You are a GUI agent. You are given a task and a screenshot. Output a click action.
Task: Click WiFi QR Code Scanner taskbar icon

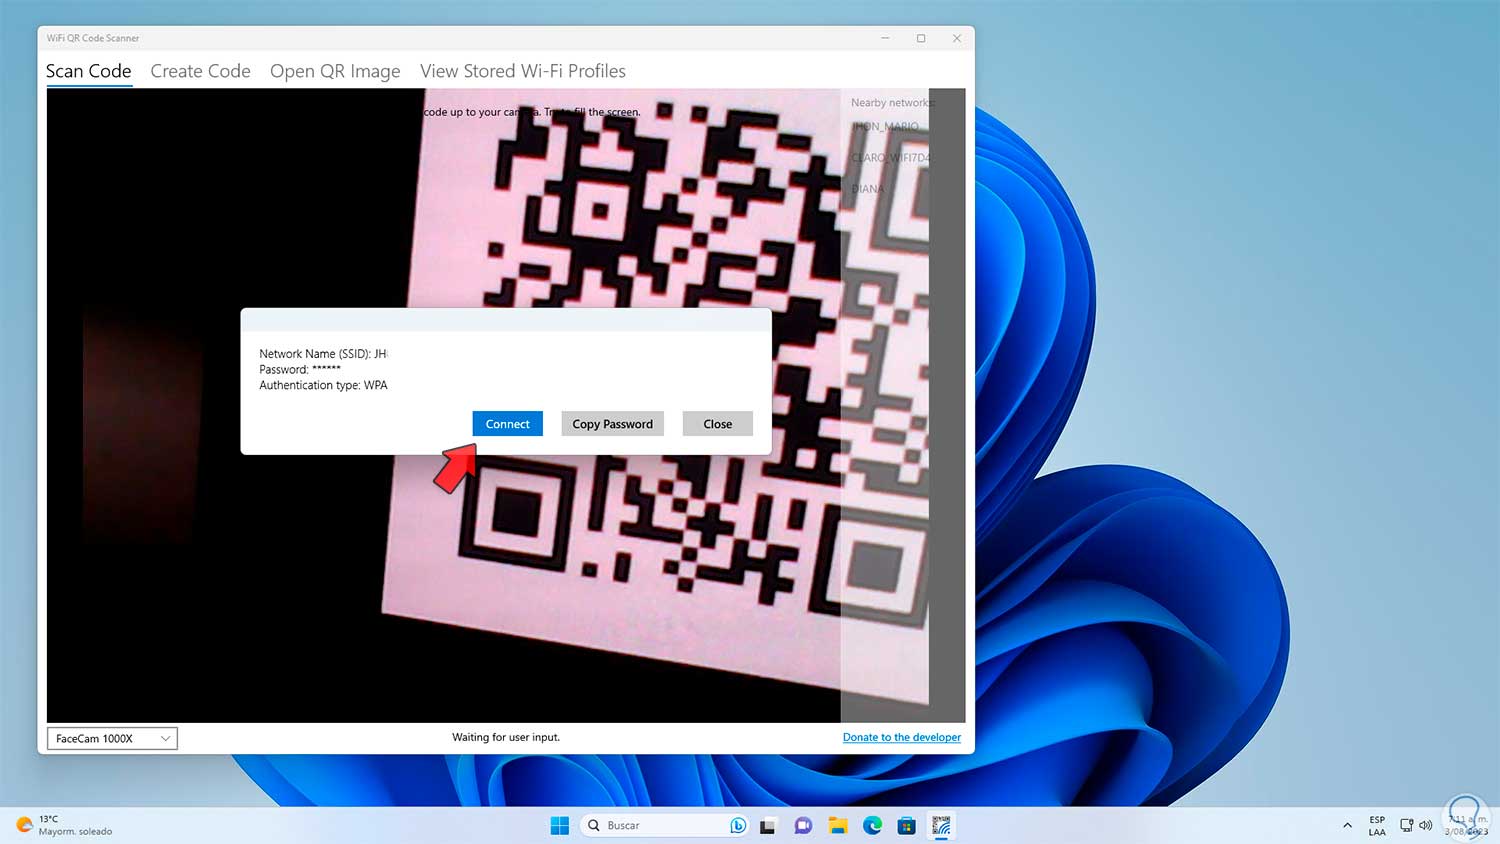pos(941,825)
